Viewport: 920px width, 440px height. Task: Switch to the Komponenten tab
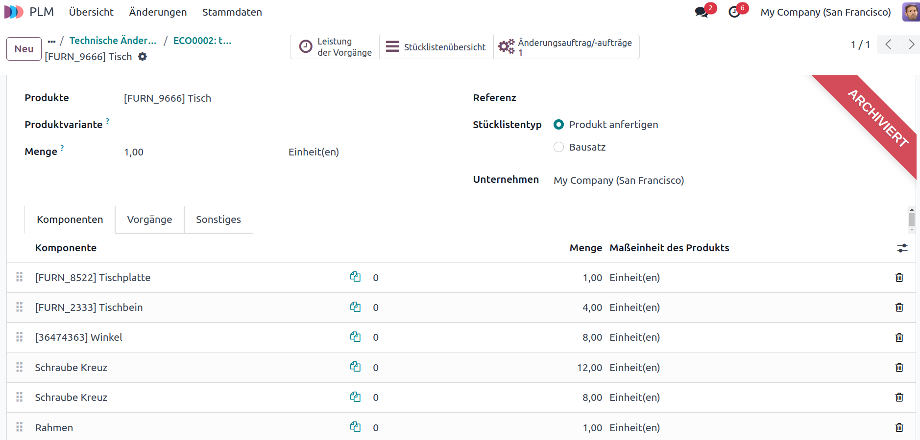point(70,219)
